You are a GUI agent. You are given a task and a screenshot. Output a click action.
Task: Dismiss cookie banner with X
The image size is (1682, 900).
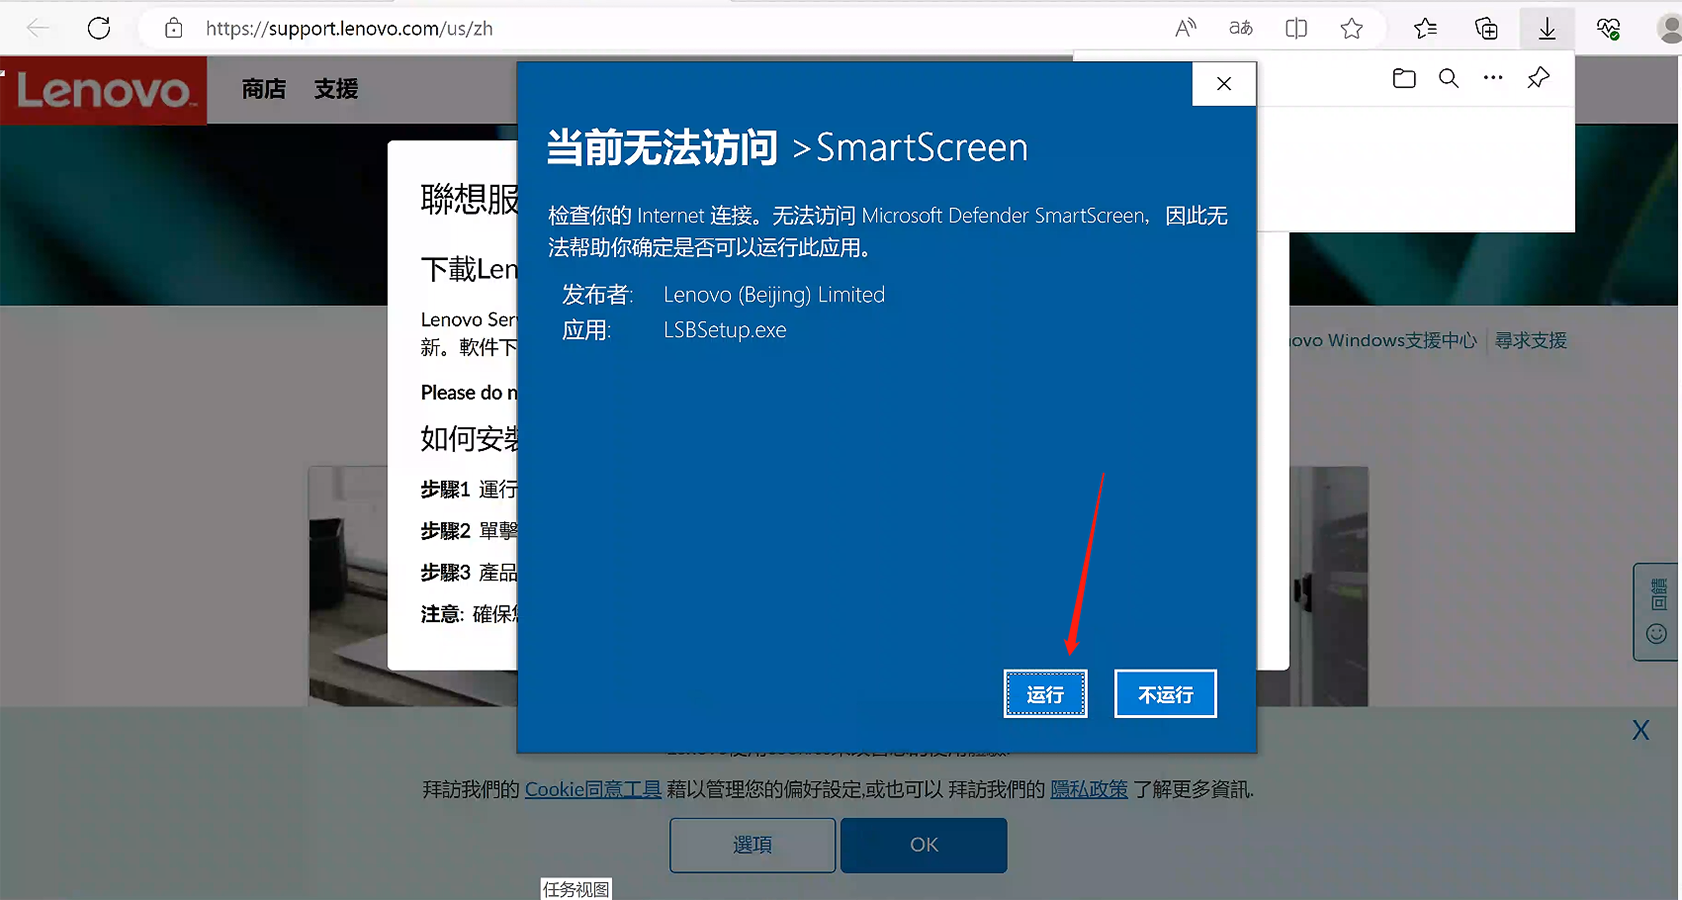[x=1641, y=730]
